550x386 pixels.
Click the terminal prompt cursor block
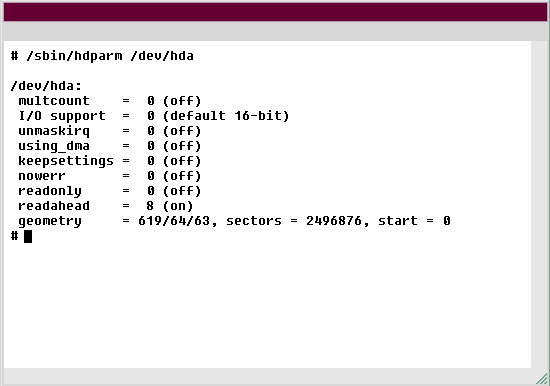tap(28, 236)
